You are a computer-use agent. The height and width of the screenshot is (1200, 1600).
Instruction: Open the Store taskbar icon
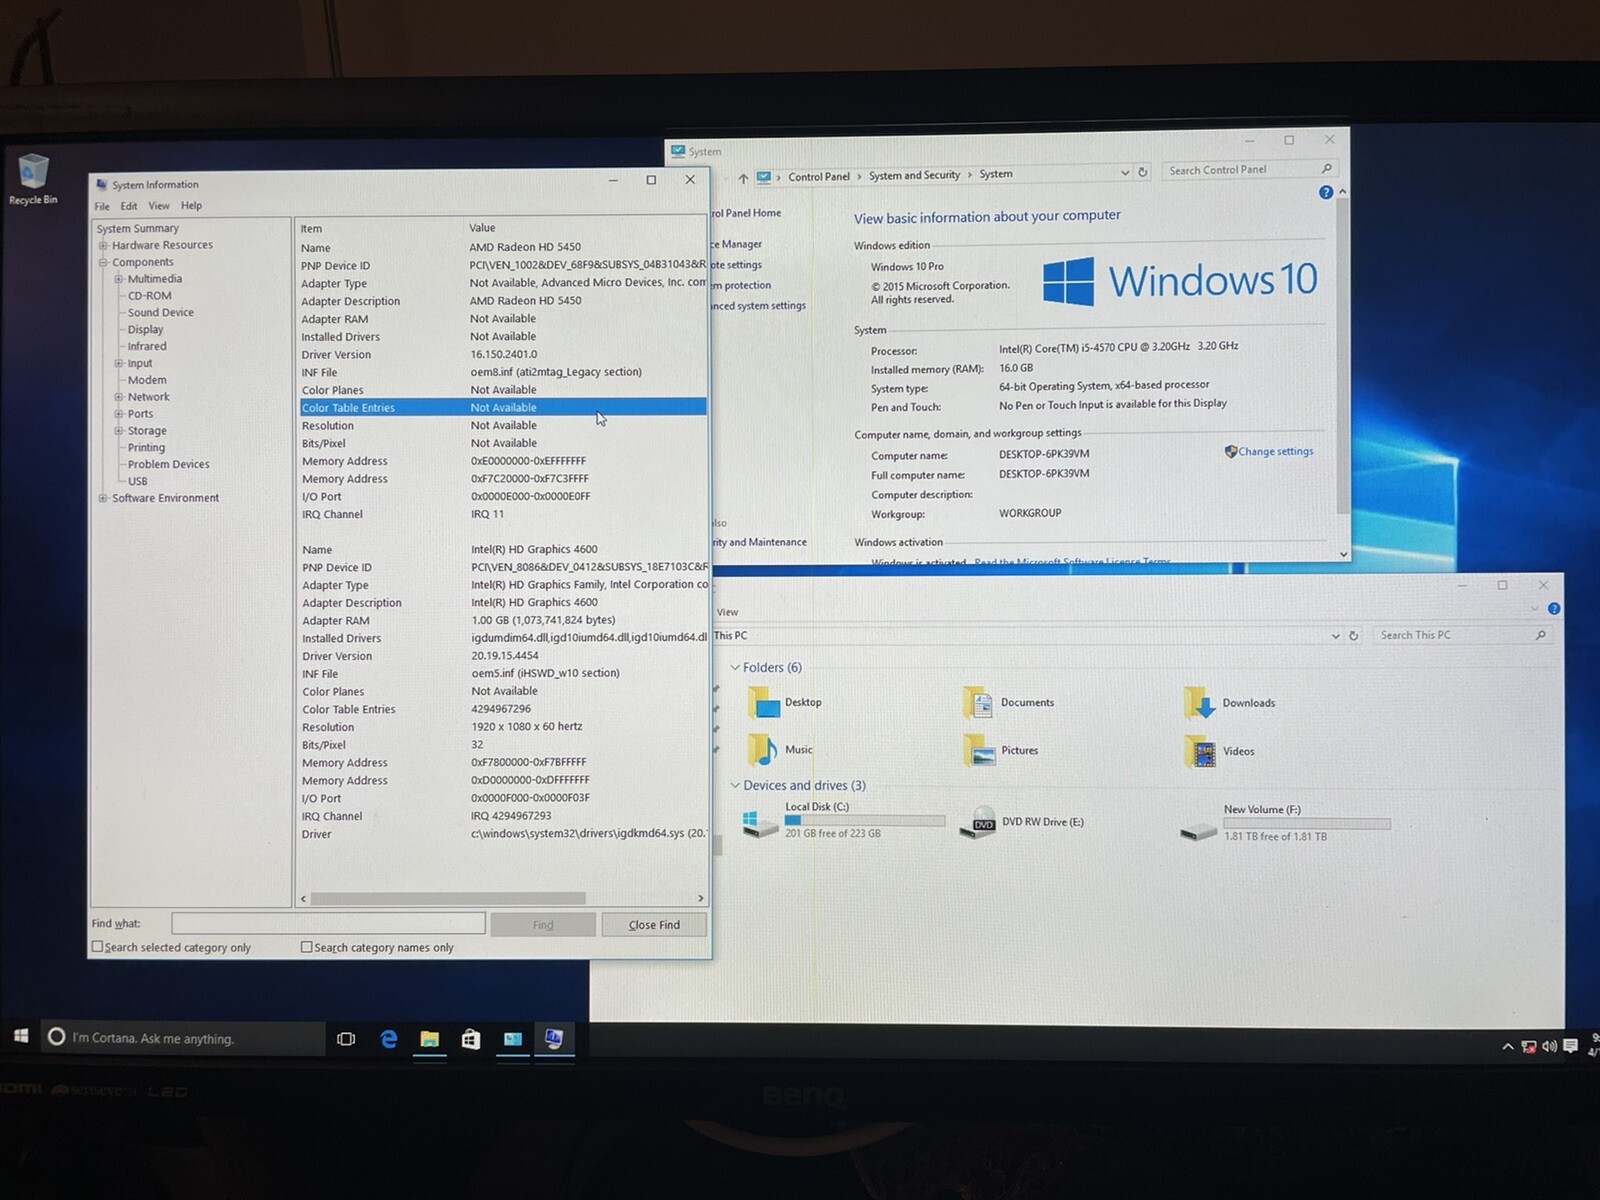click(471, 1040)
